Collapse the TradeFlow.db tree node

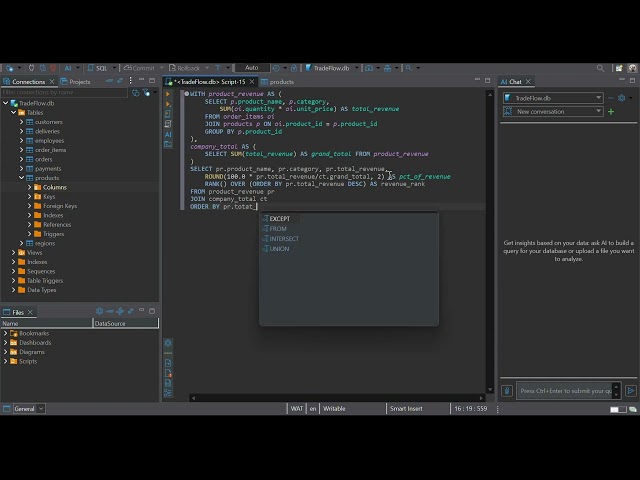tap(6, 103)
